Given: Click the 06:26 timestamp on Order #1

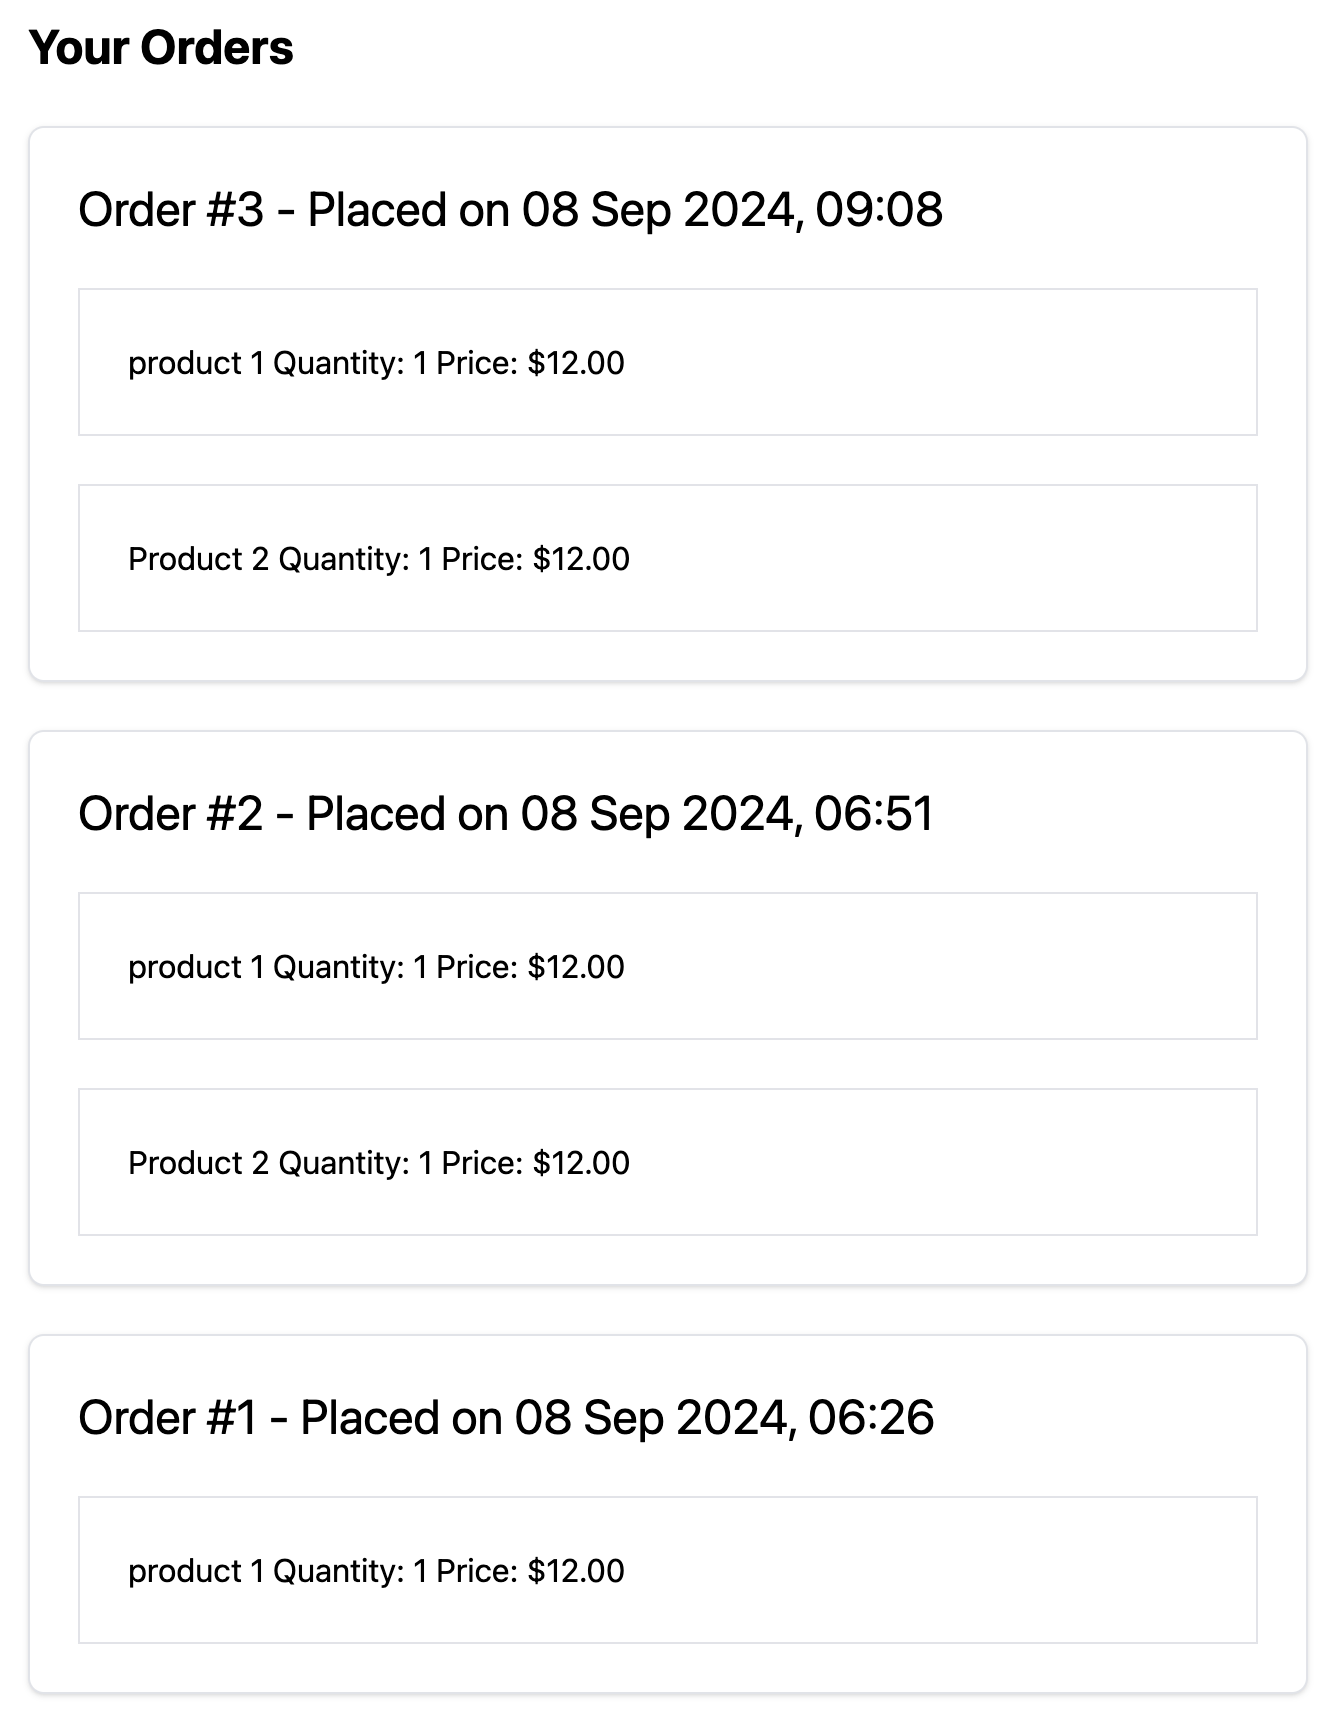Looking at the screenshot, I should click(x=870, y=1418).
